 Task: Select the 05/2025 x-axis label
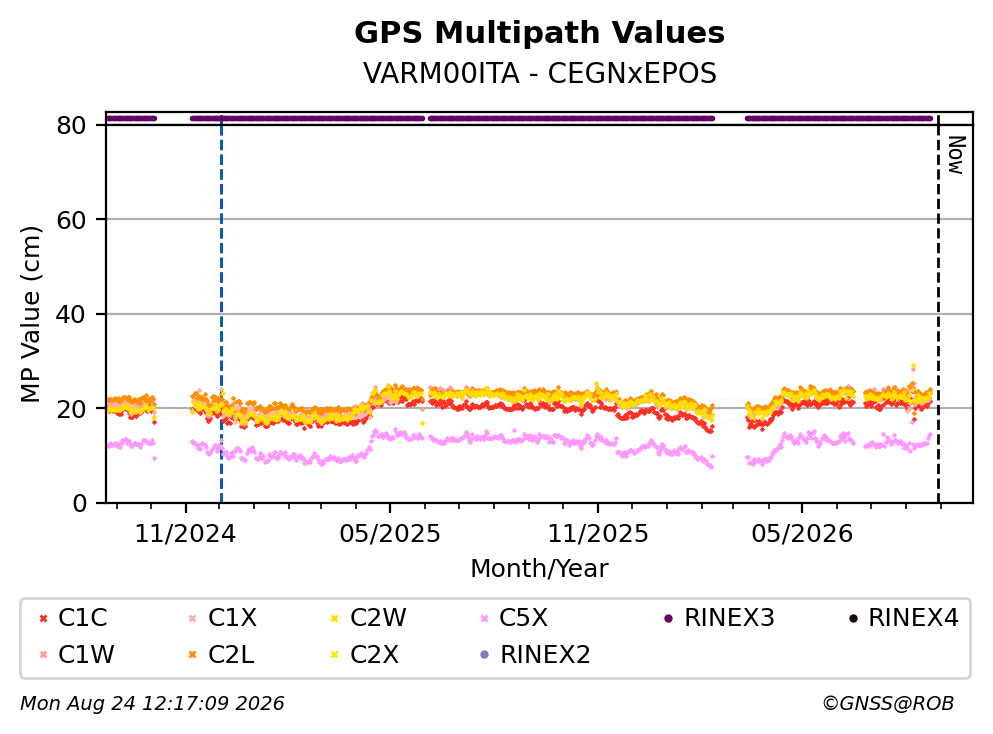coord(389,534)
